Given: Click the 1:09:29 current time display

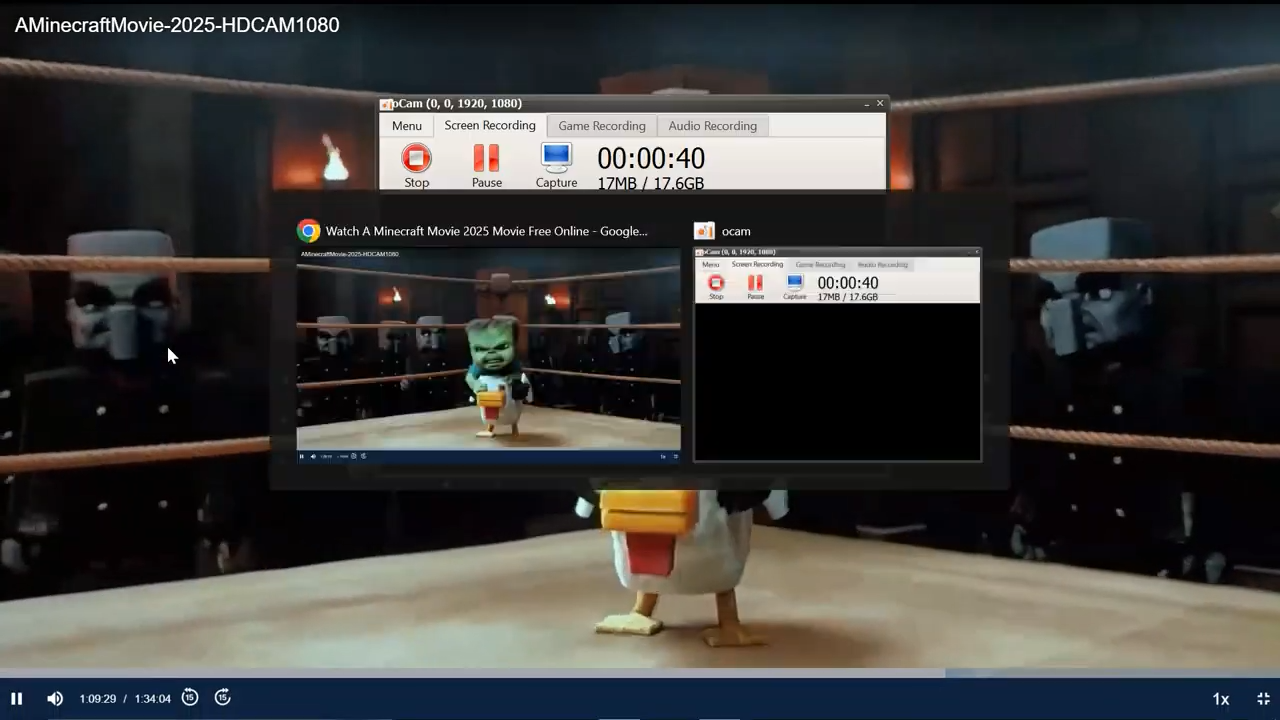Looking at the screenshot, I should [98, 699].
